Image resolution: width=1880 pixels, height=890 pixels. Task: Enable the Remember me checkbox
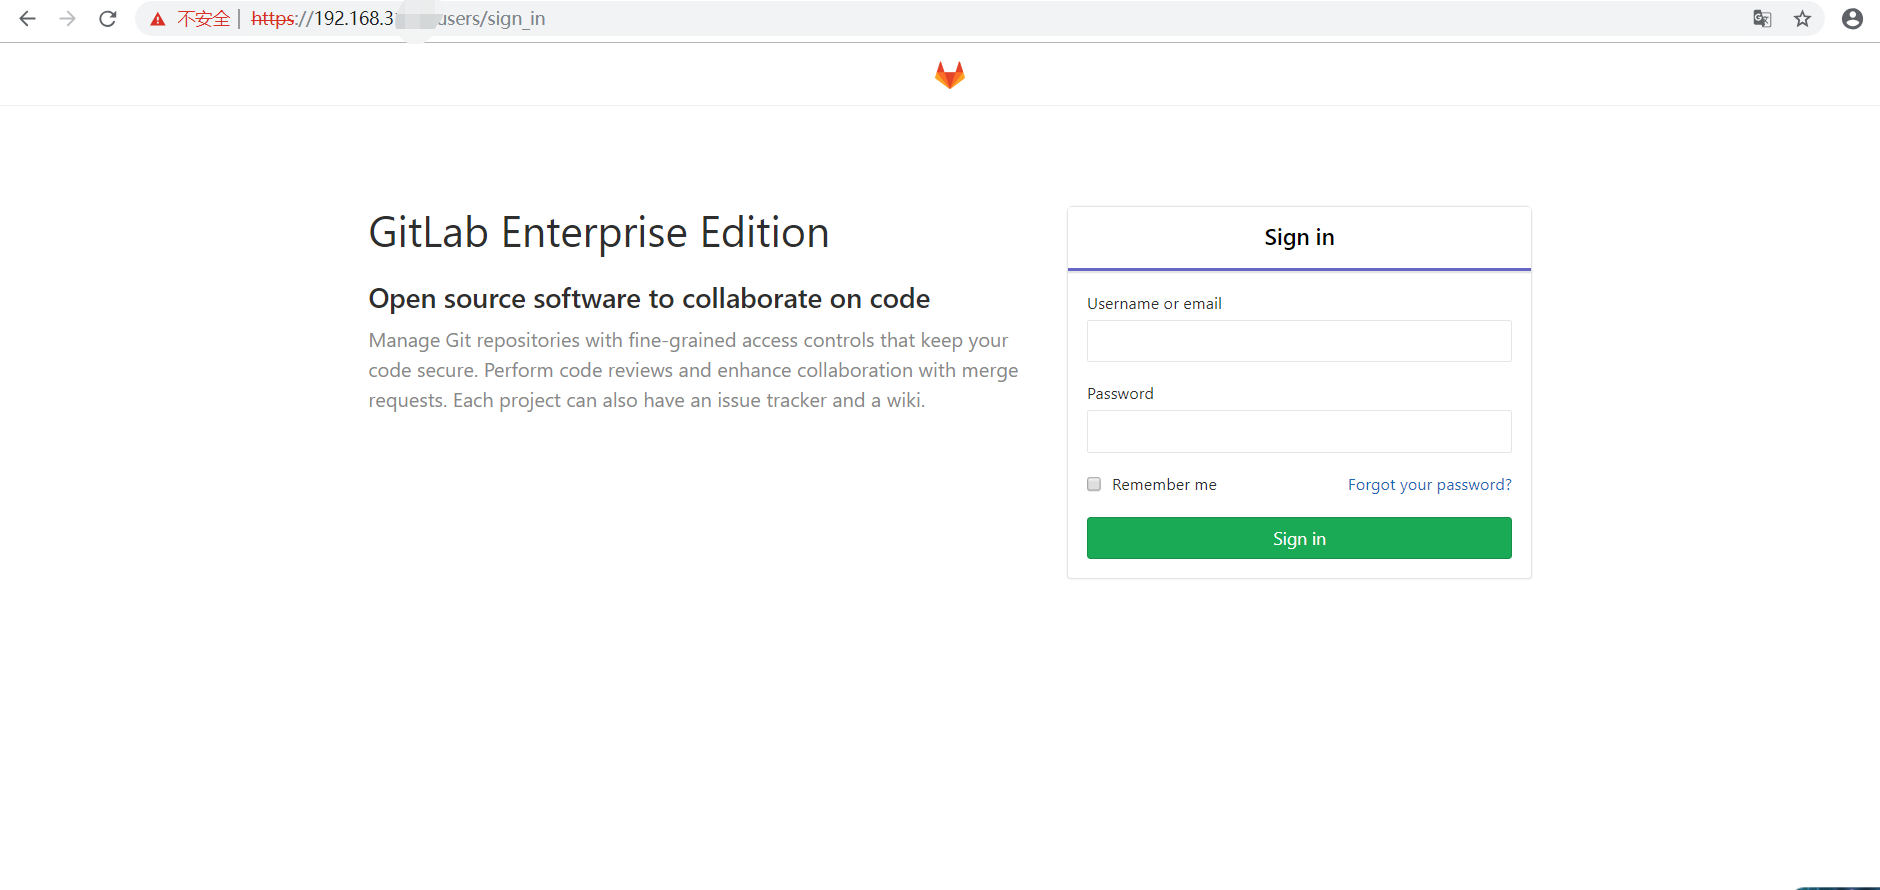(x=1094, y=484)
